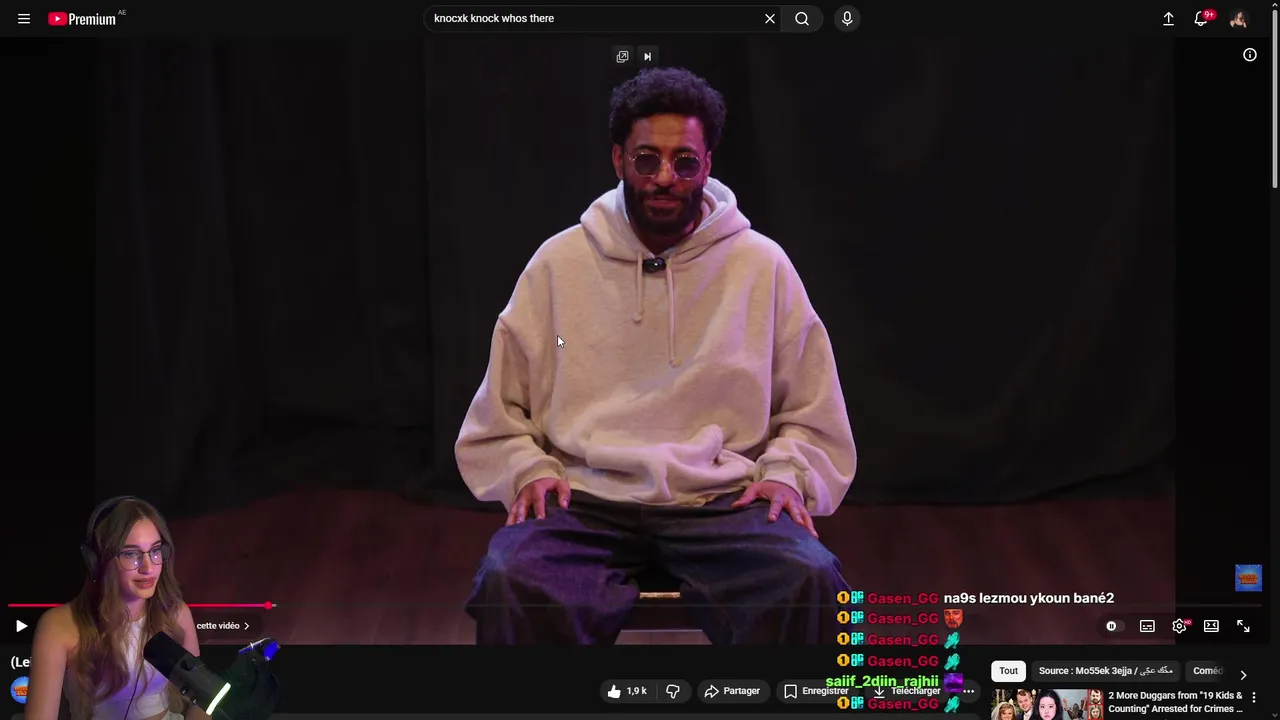This screenshot has width=1280, height=720.
Task: Open the three-dot more actions menu
Action: (x=968, y=691)
